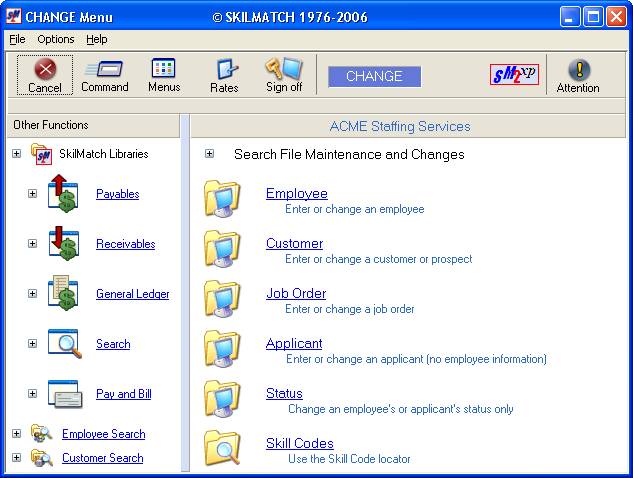The height and width of the screenshot is (478, 633).
Task: Open the File menu
Action: pyautogui.click(x=17, y=39)
